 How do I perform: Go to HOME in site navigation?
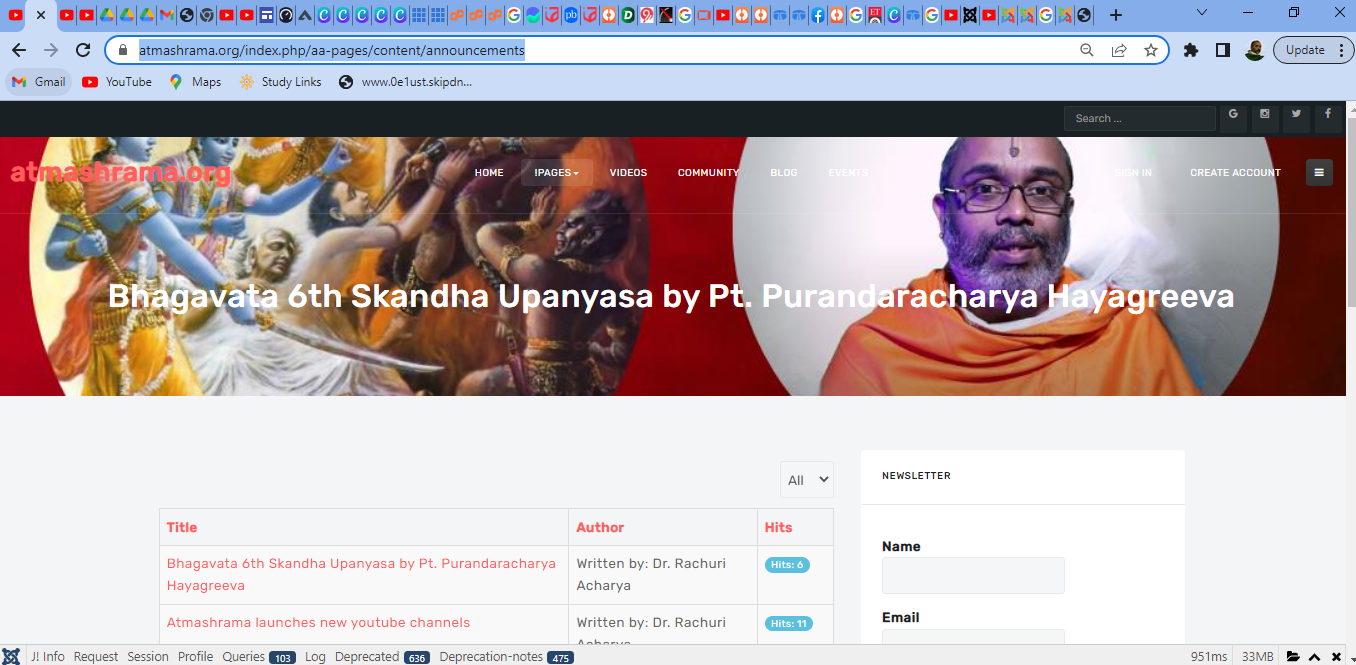pos(489,173)
